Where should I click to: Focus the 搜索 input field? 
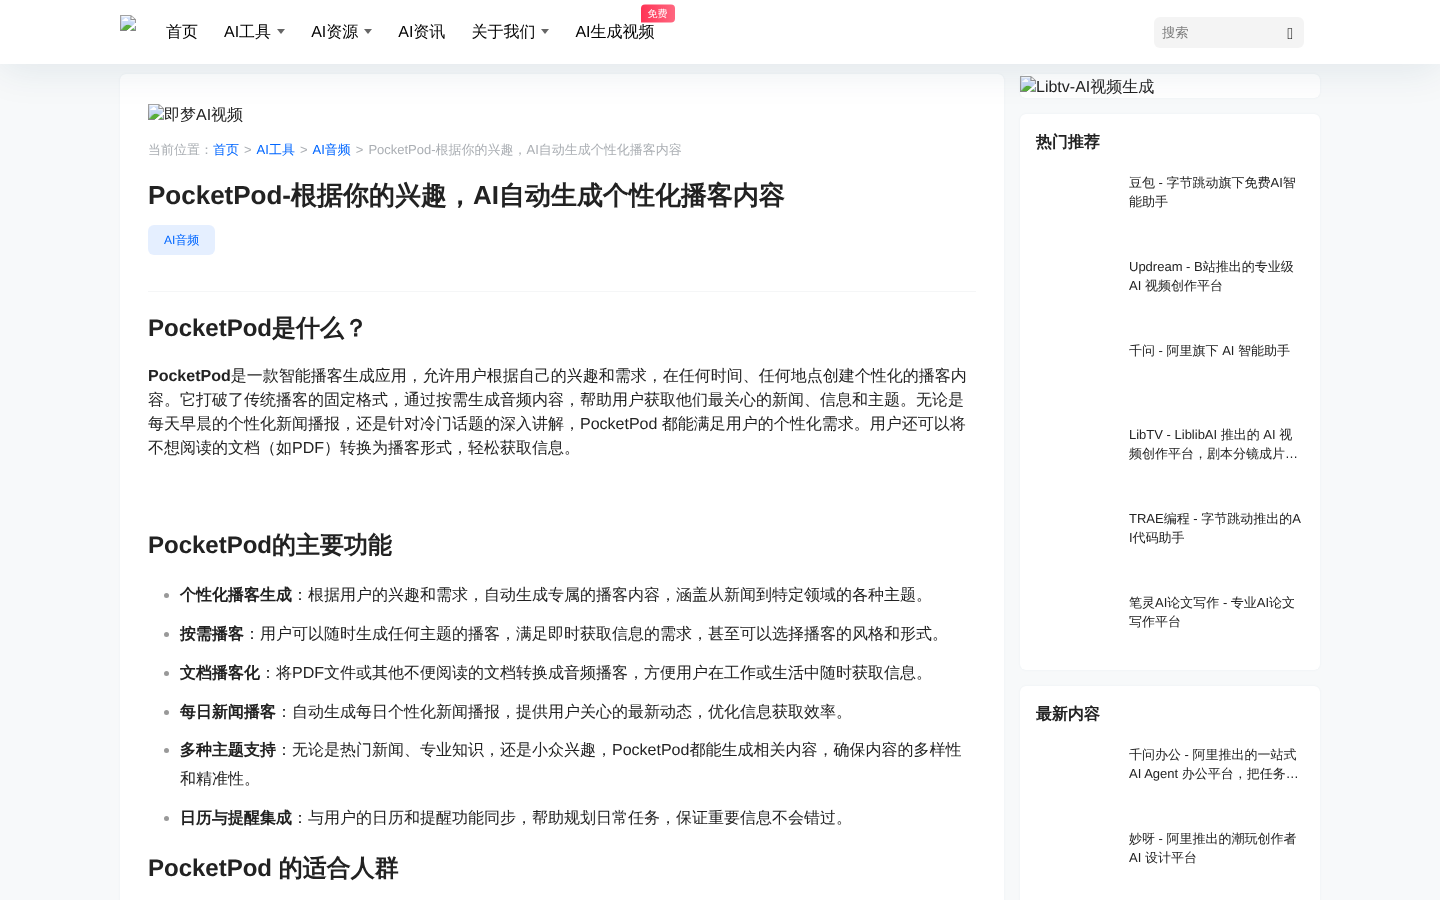1218,33
